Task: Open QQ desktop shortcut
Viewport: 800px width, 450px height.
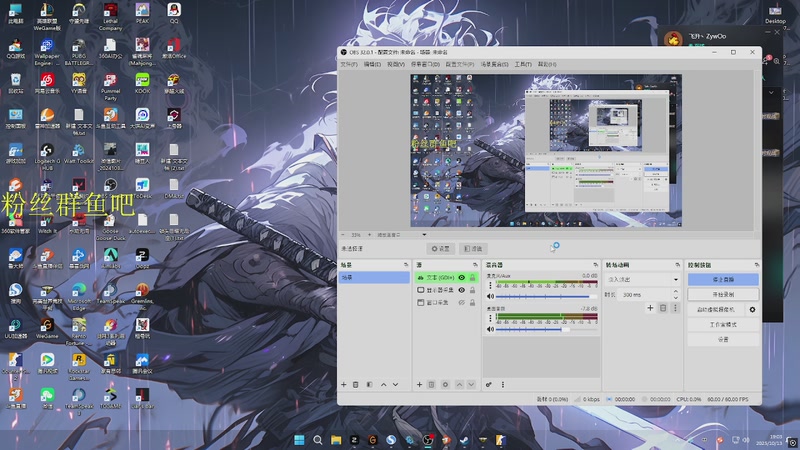Action: pos(174,14)
